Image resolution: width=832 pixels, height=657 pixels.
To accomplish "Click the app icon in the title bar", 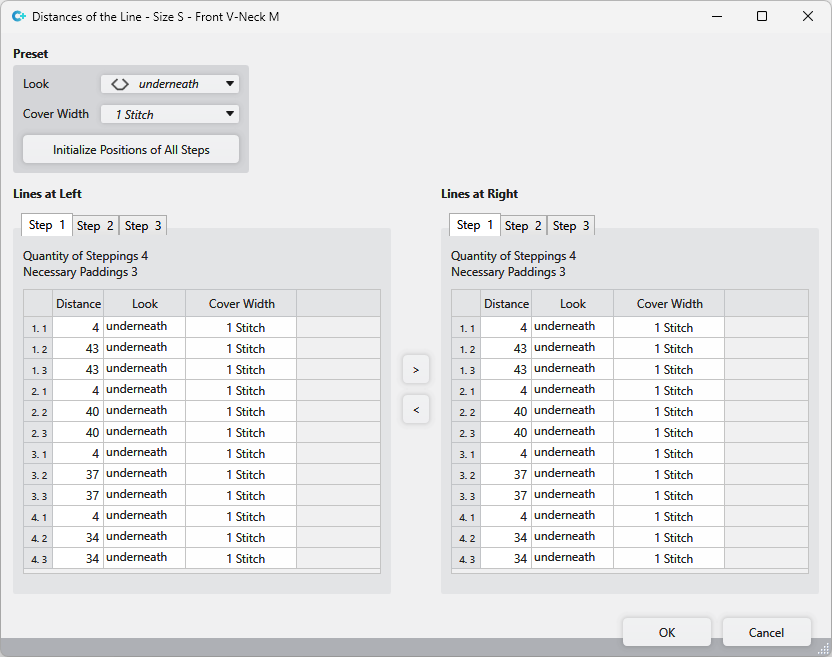I will (17, 17).
